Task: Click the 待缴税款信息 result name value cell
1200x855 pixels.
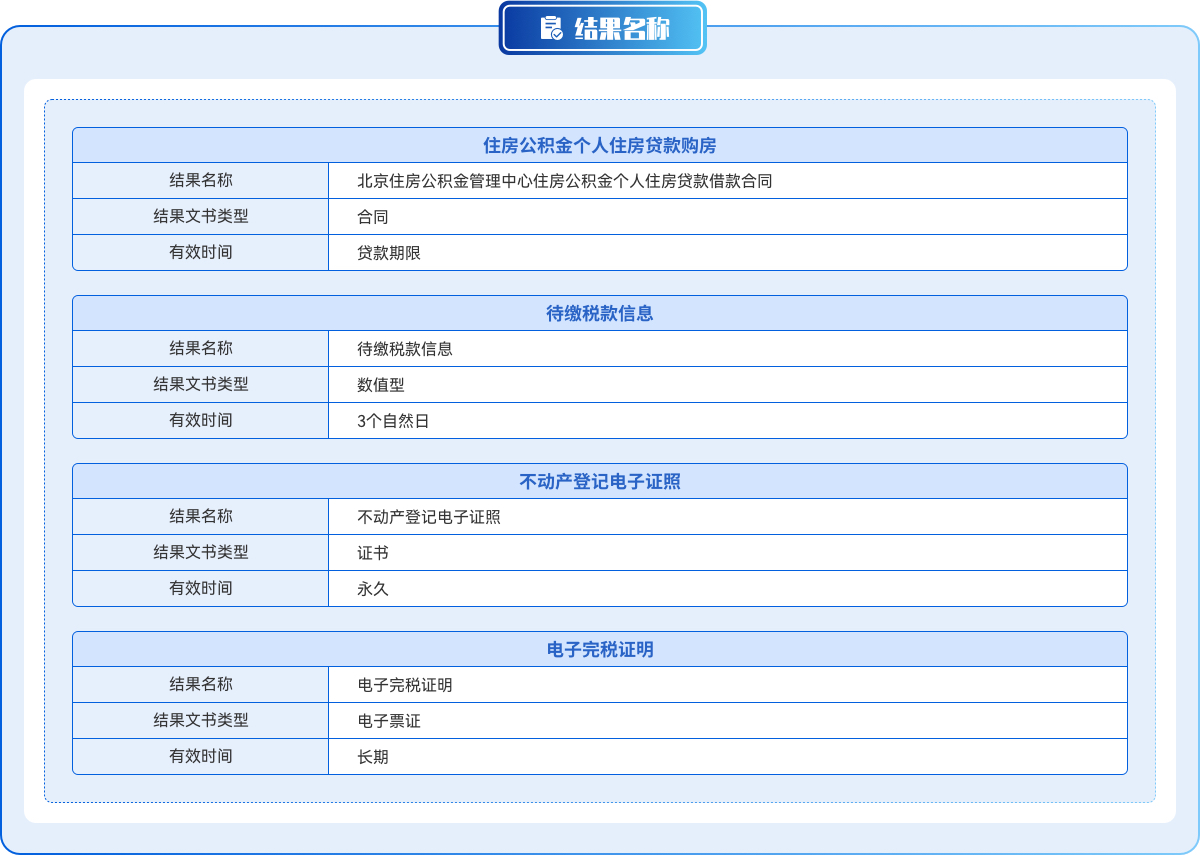Action: pos(405,349)
